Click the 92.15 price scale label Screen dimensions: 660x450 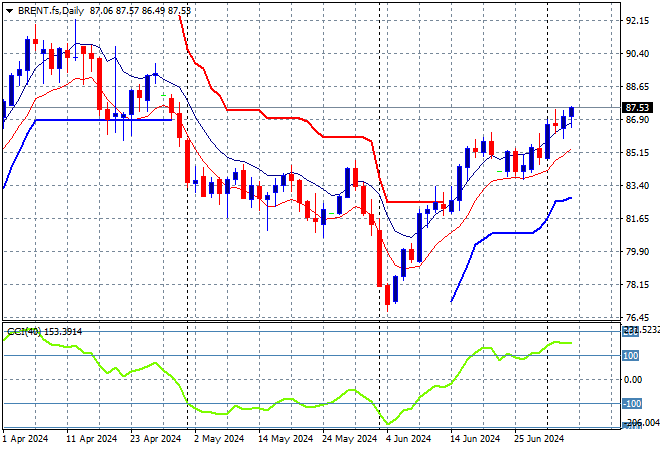pyautogui.click(x=637, y=20)
